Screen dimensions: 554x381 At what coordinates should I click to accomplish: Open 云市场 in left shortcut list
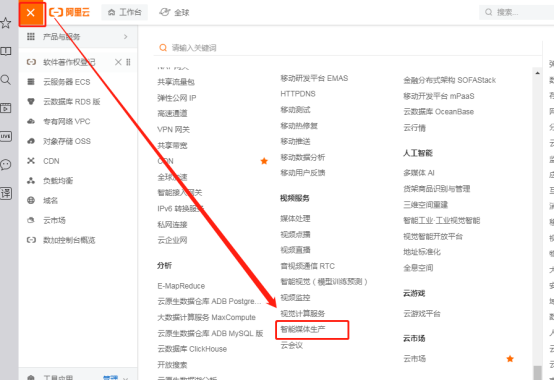click(x=54, y=221)
